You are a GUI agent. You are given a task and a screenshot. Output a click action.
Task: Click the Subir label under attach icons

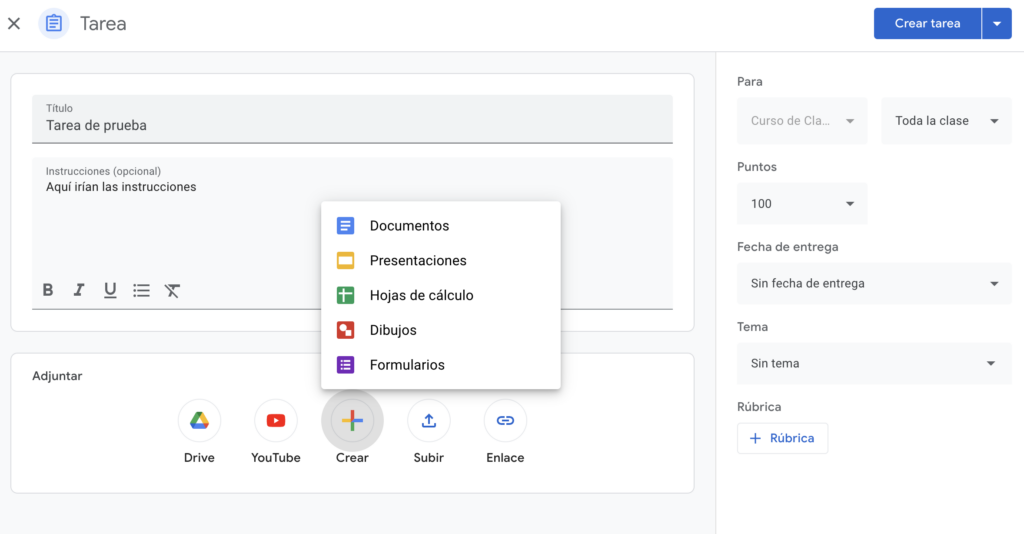pos(428,458)
